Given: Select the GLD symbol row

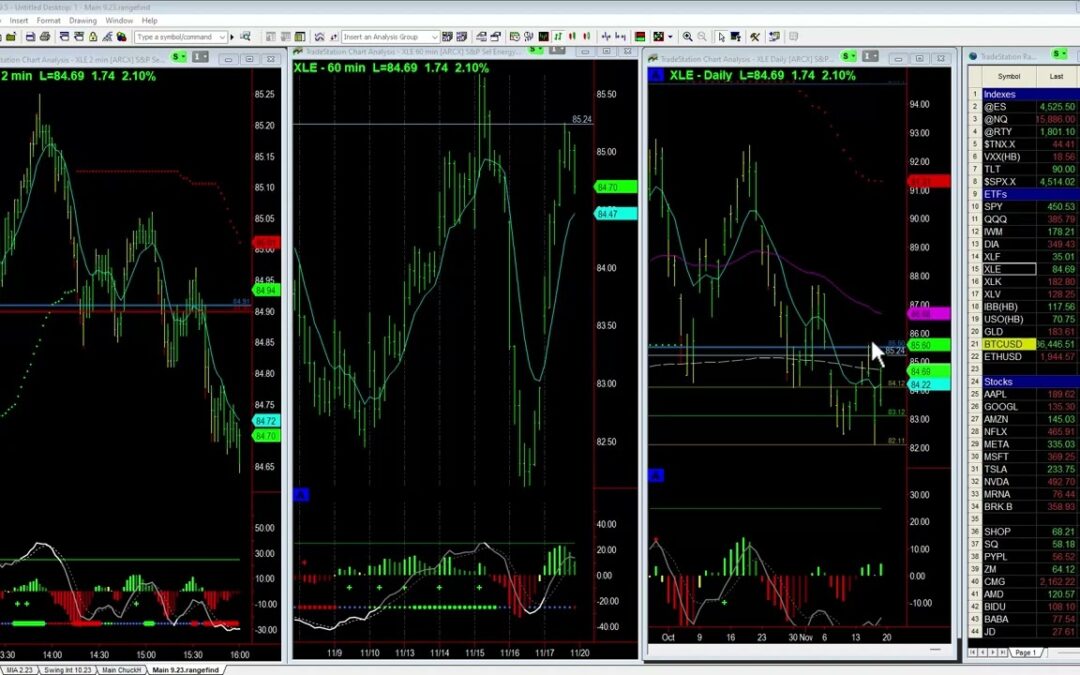Looking at the screenshot, I should click(1029, 331).
